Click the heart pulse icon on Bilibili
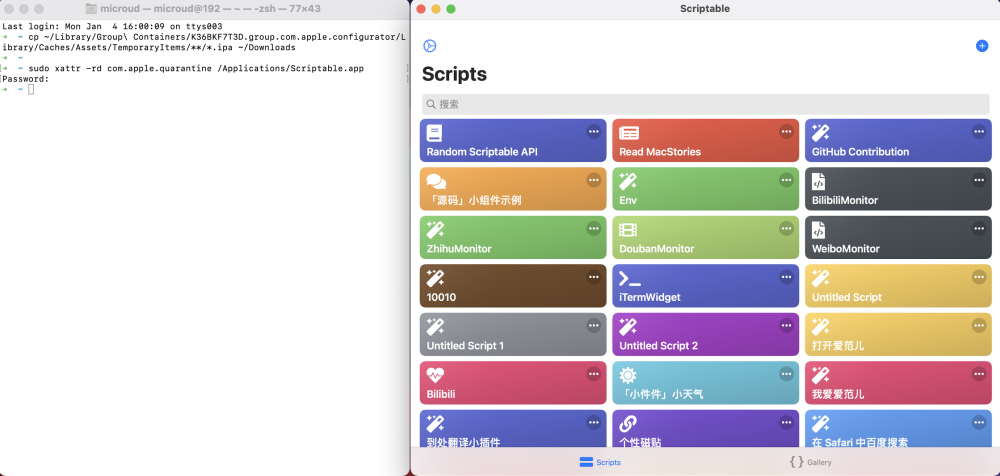 (435, 375)
